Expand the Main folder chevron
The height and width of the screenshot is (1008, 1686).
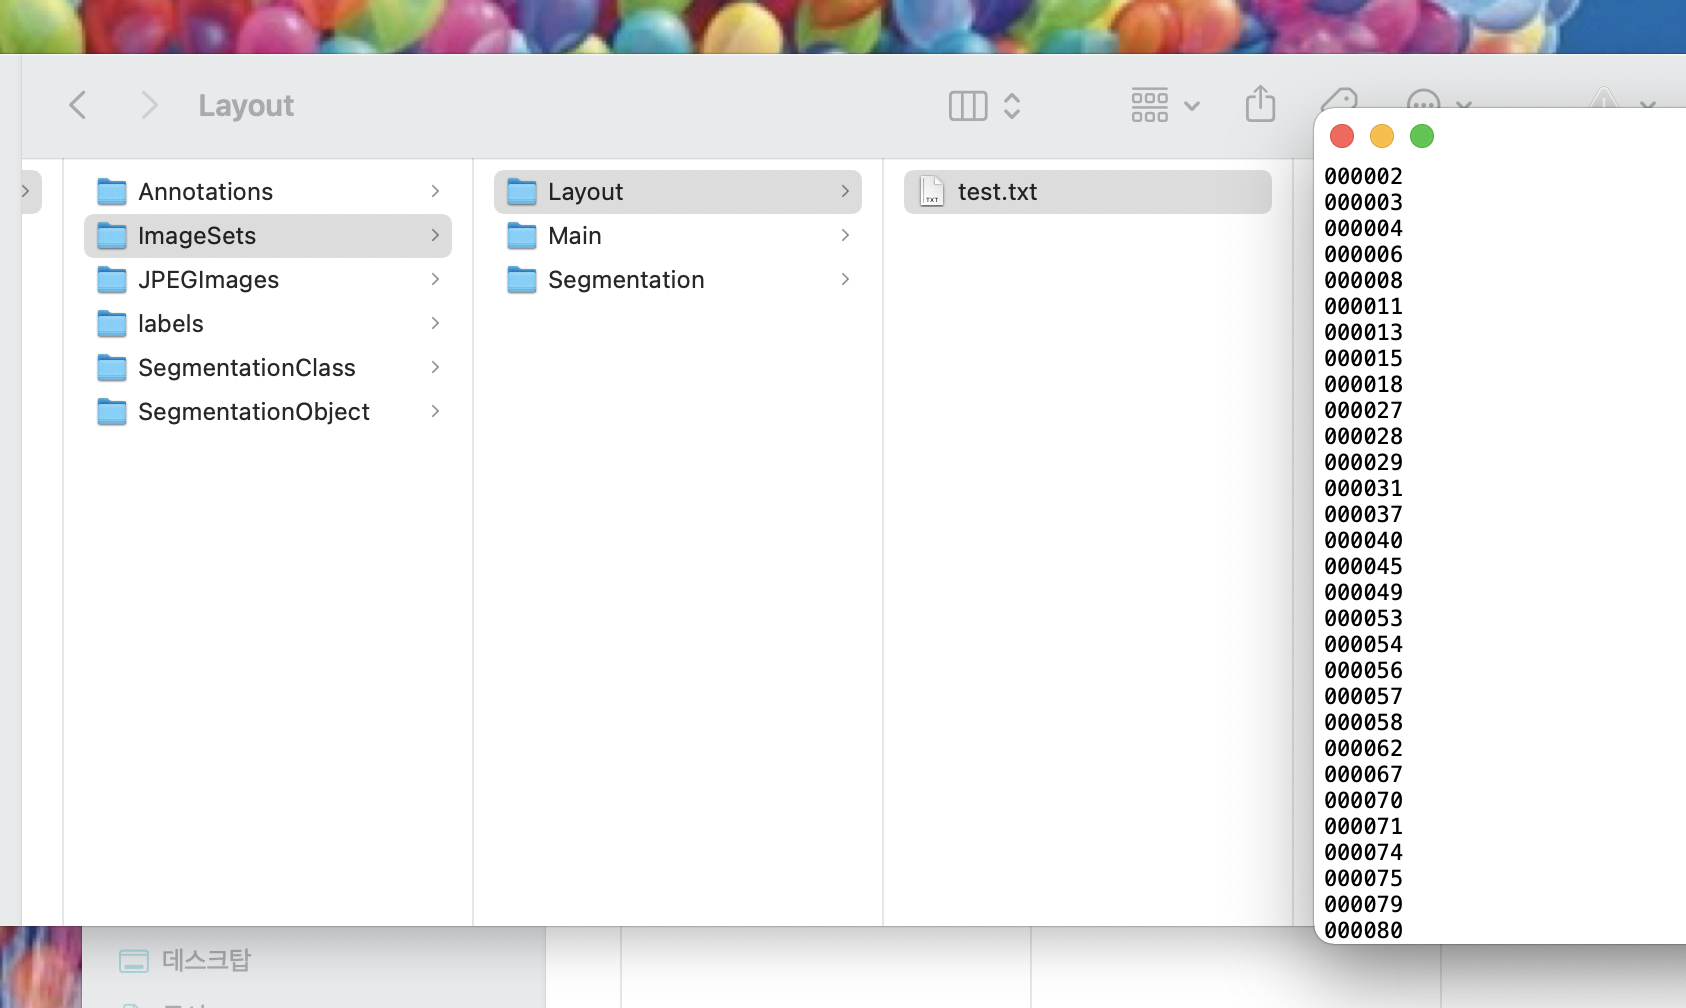click(x=845, y=235)
